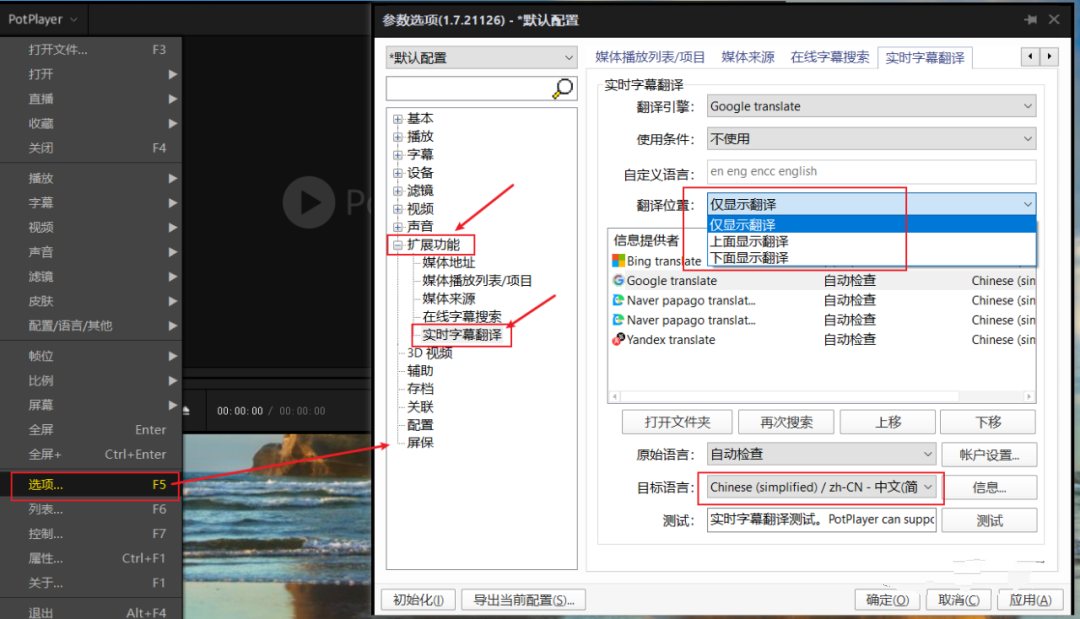1080x619 pixels.
Task: Switch to the 媒体来源 tab
Action: [x=748, y=57]
